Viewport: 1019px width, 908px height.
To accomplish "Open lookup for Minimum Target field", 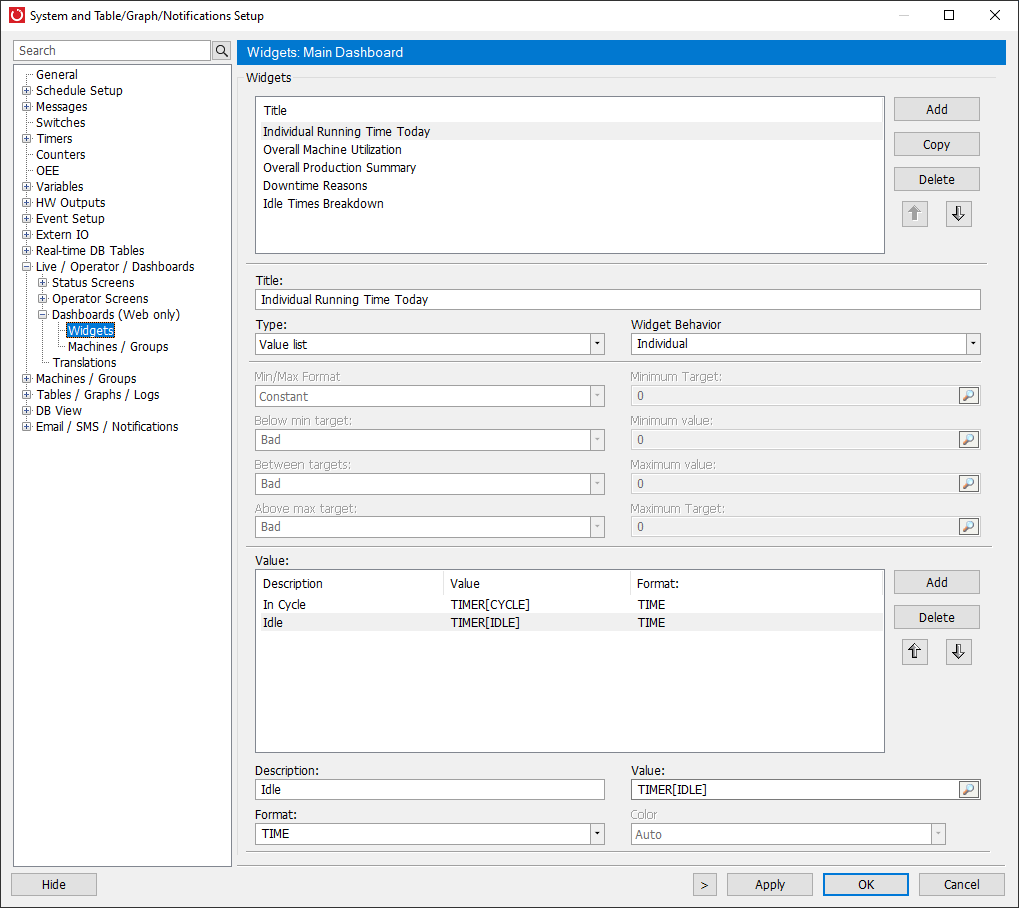I will (968, 396).
